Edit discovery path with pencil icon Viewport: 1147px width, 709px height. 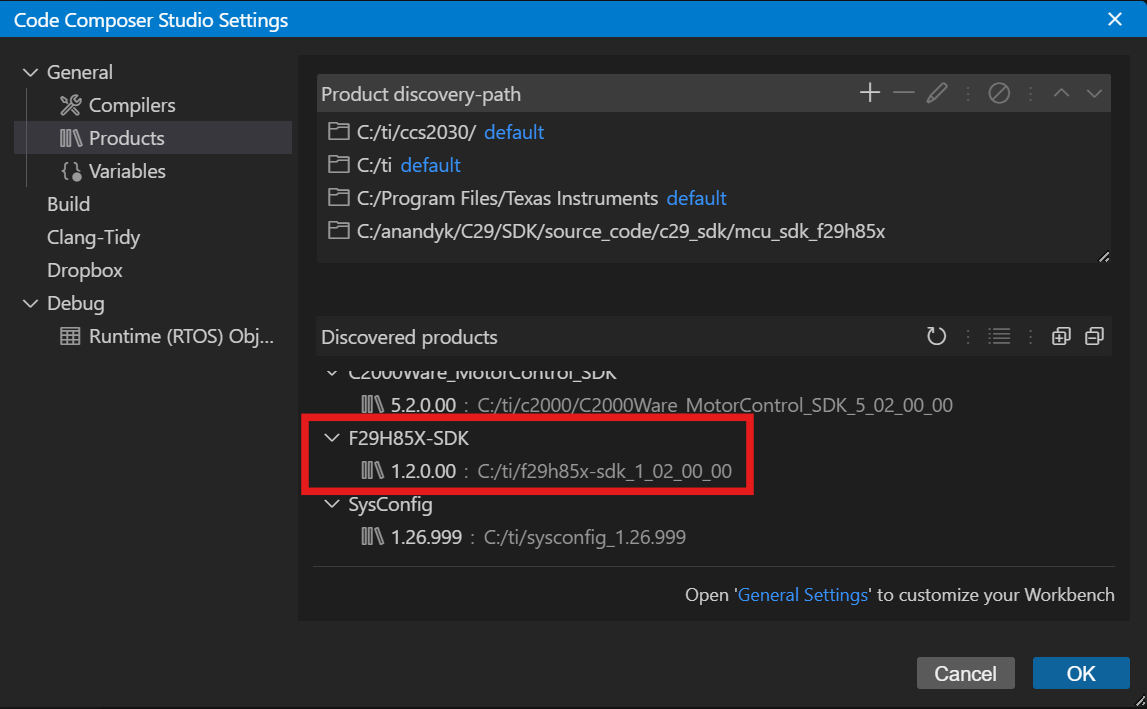(937, 92)
